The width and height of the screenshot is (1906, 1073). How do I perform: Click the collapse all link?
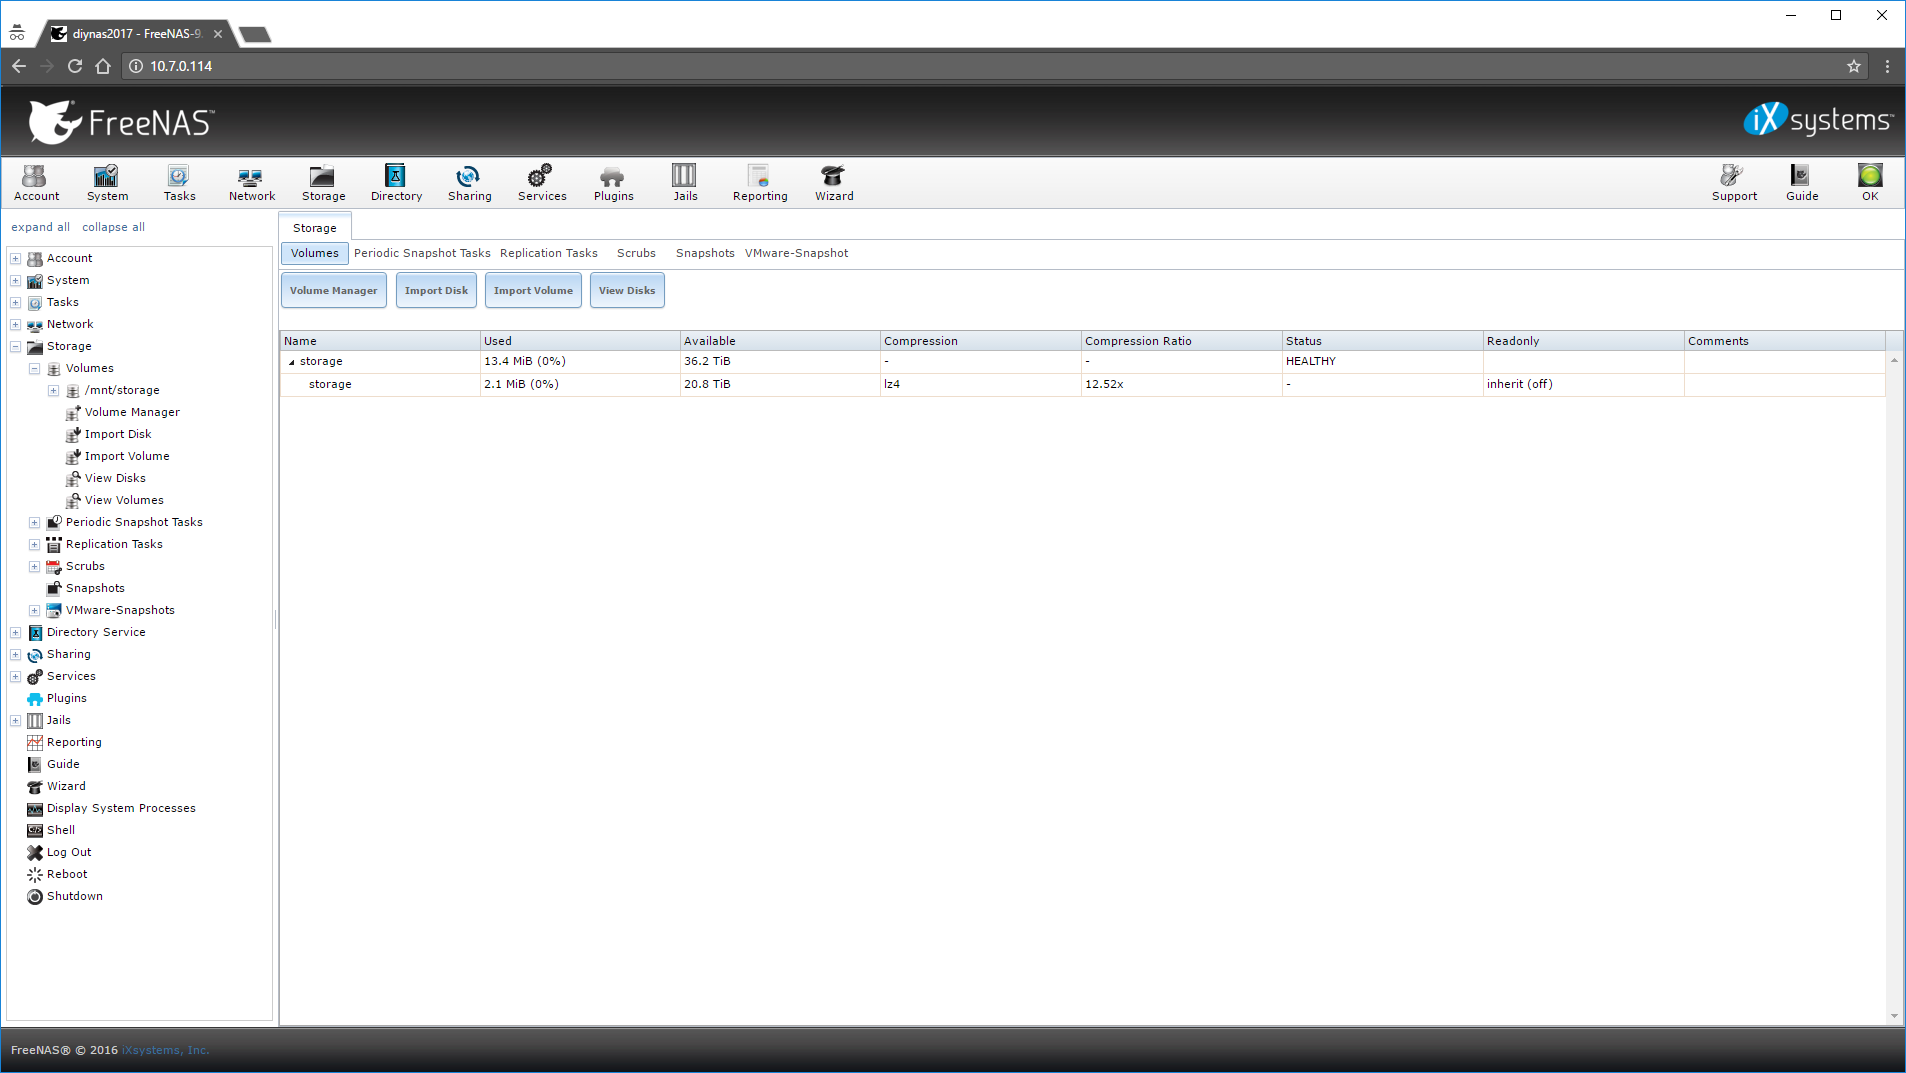[x=113, y=228]
